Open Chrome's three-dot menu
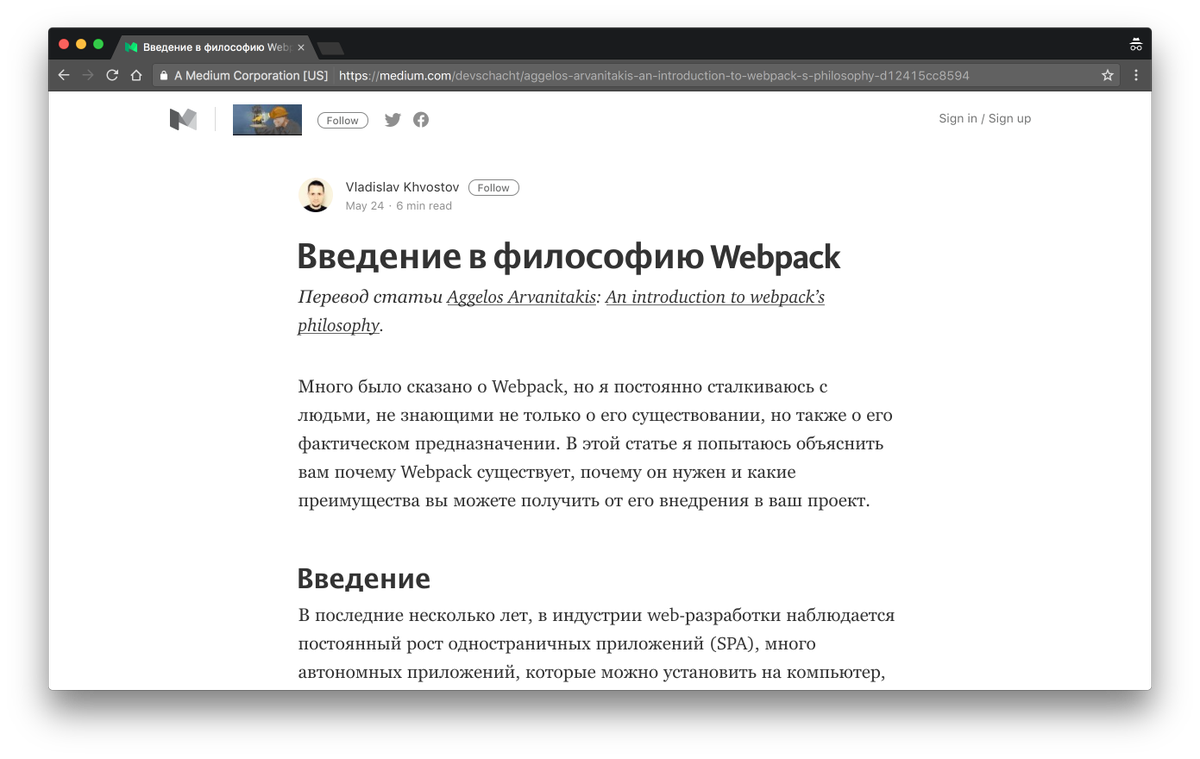 click(x=1135, y=75)
